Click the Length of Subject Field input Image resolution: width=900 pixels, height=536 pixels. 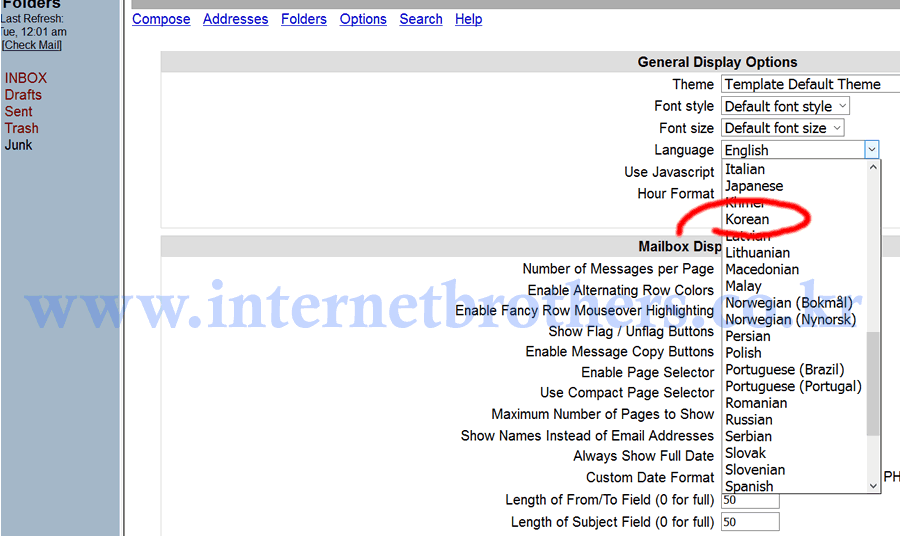click(749, 522)
